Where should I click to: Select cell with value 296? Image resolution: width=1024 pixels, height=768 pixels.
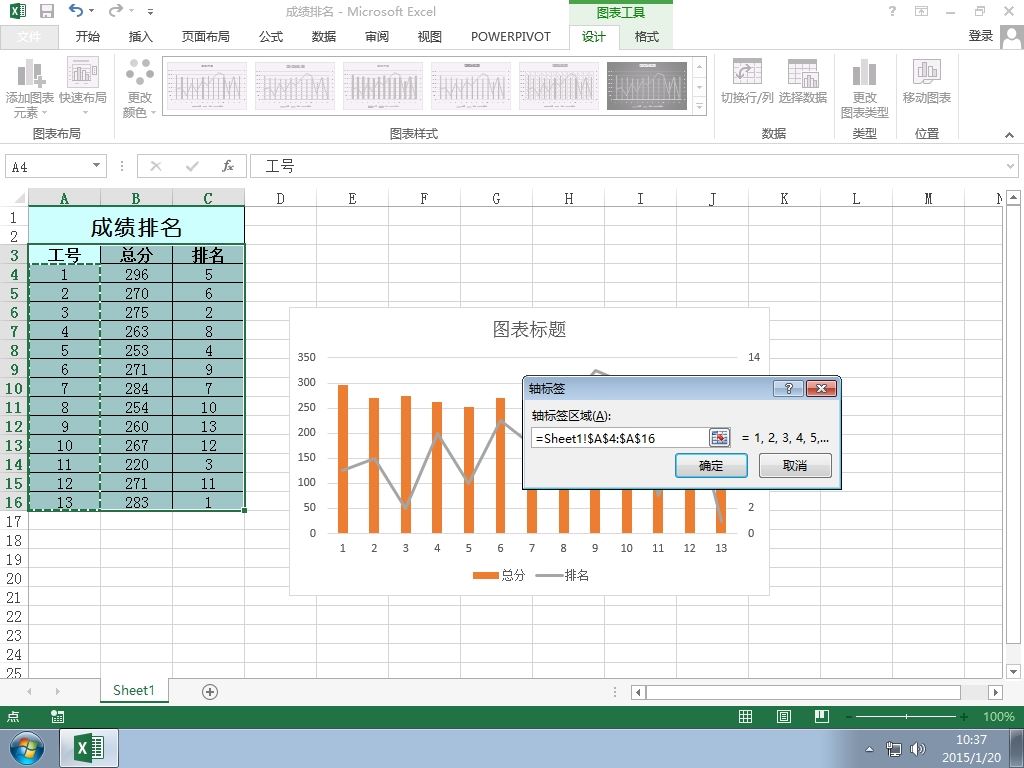pos(136,274)
